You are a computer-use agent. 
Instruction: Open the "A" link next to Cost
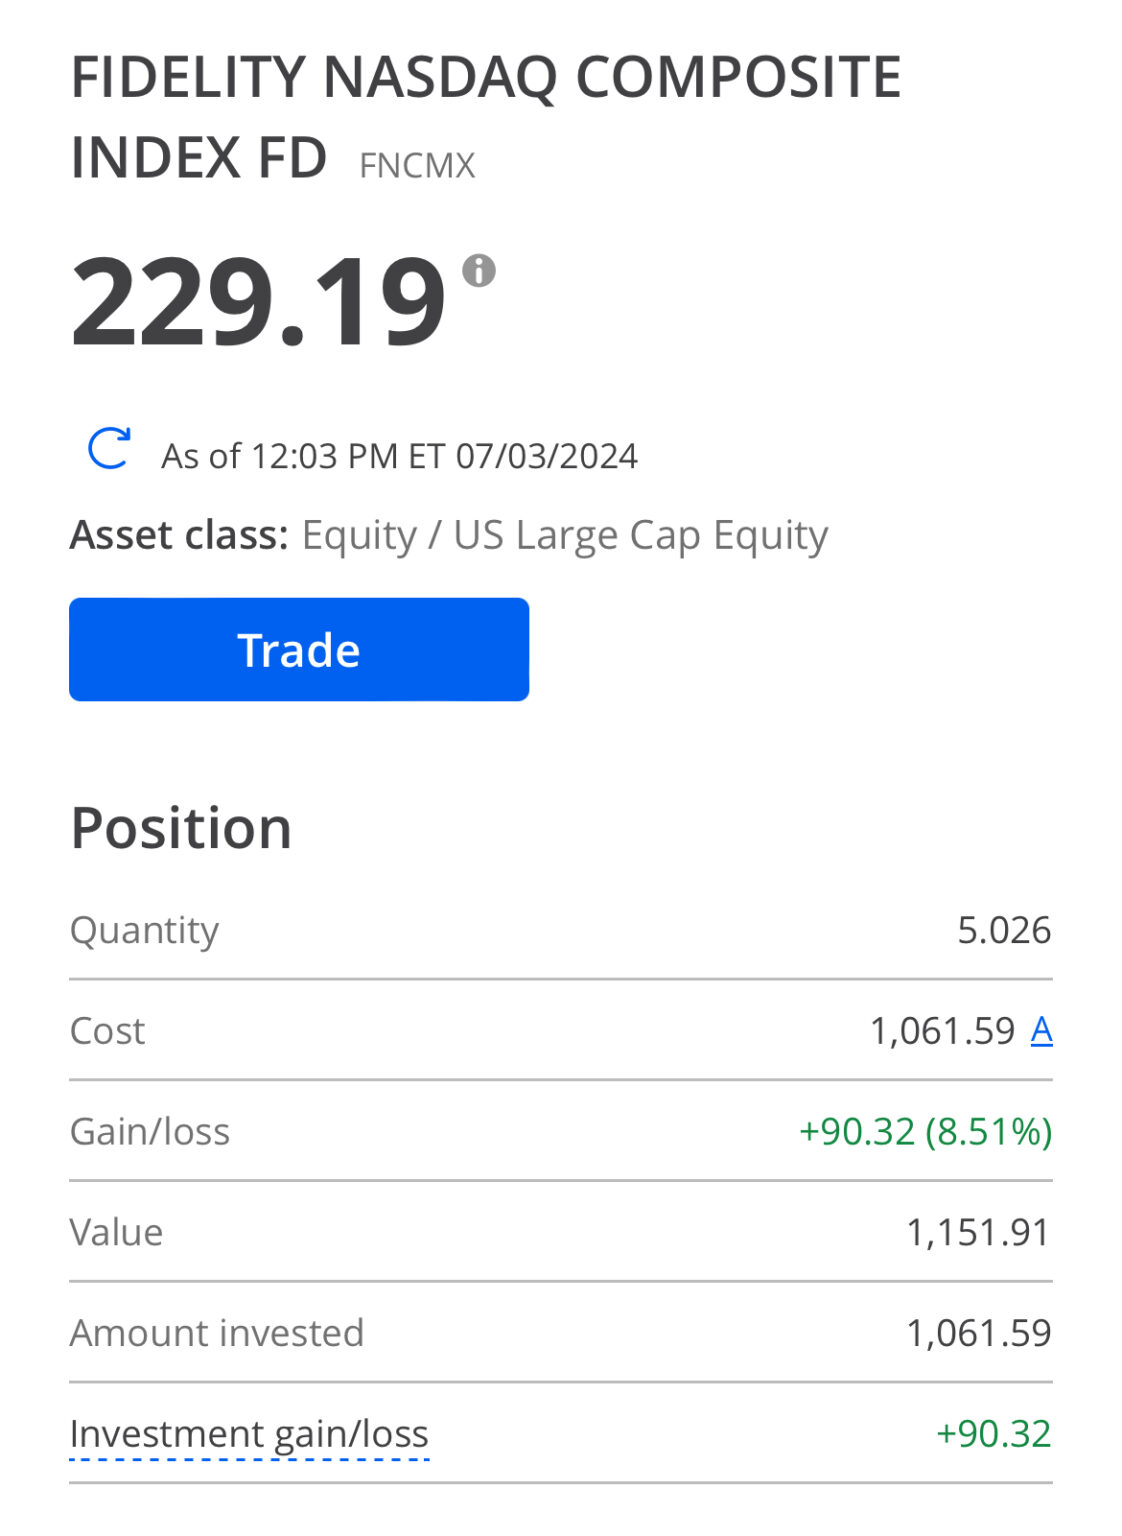(1041, 1030)
